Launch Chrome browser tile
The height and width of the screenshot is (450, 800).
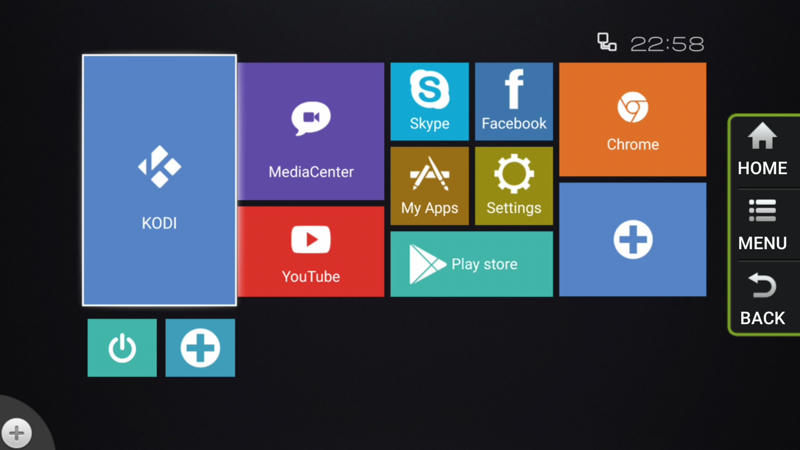coord(633,120)
